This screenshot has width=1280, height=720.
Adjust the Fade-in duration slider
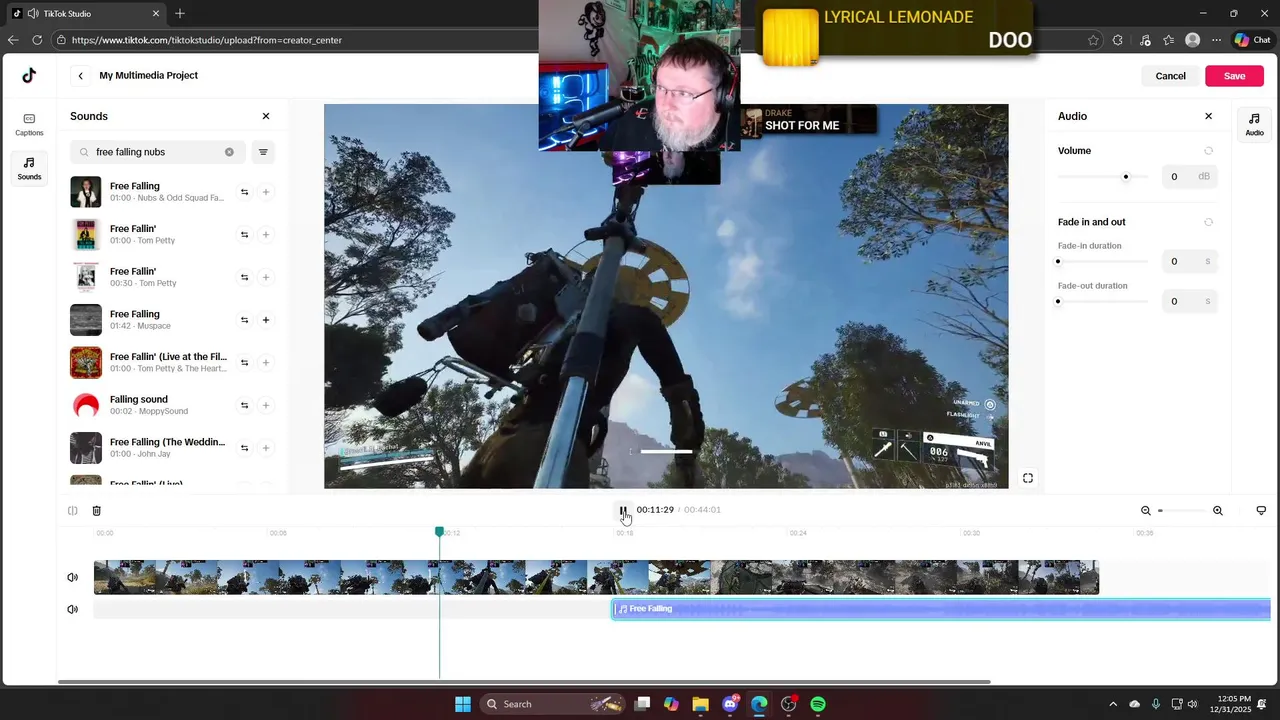click(1058, 262)
